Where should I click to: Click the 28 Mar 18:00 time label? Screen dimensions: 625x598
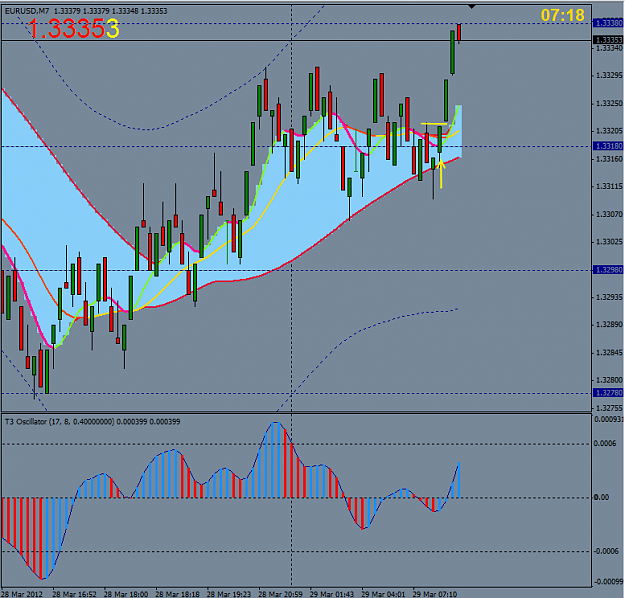[x=126, y=594]
